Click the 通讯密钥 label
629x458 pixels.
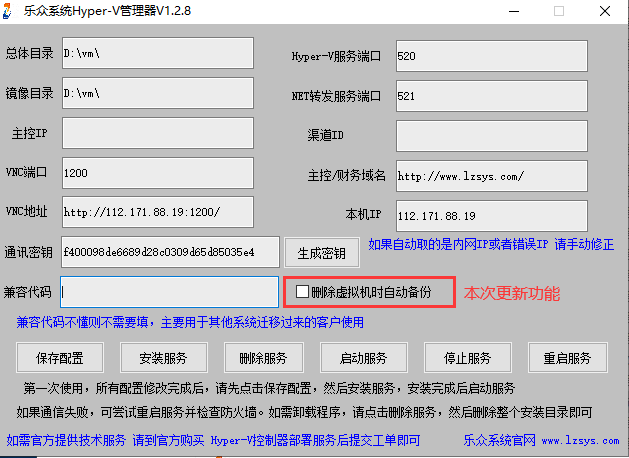coord(28,252)
